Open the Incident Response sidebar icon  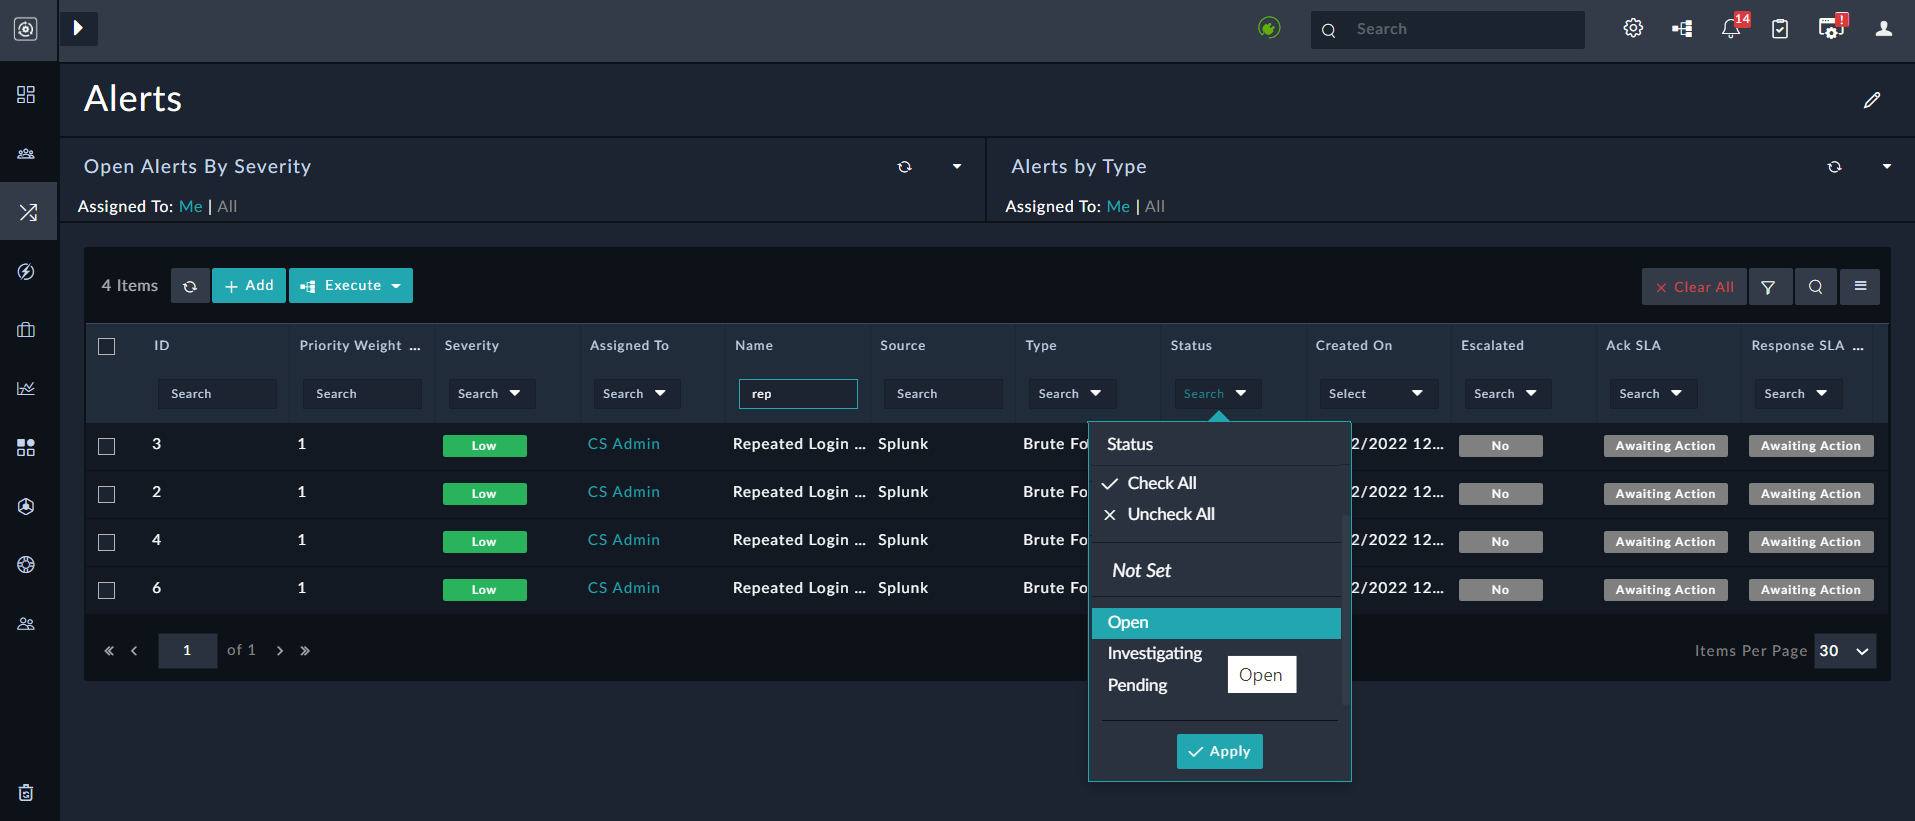point(28,212)
